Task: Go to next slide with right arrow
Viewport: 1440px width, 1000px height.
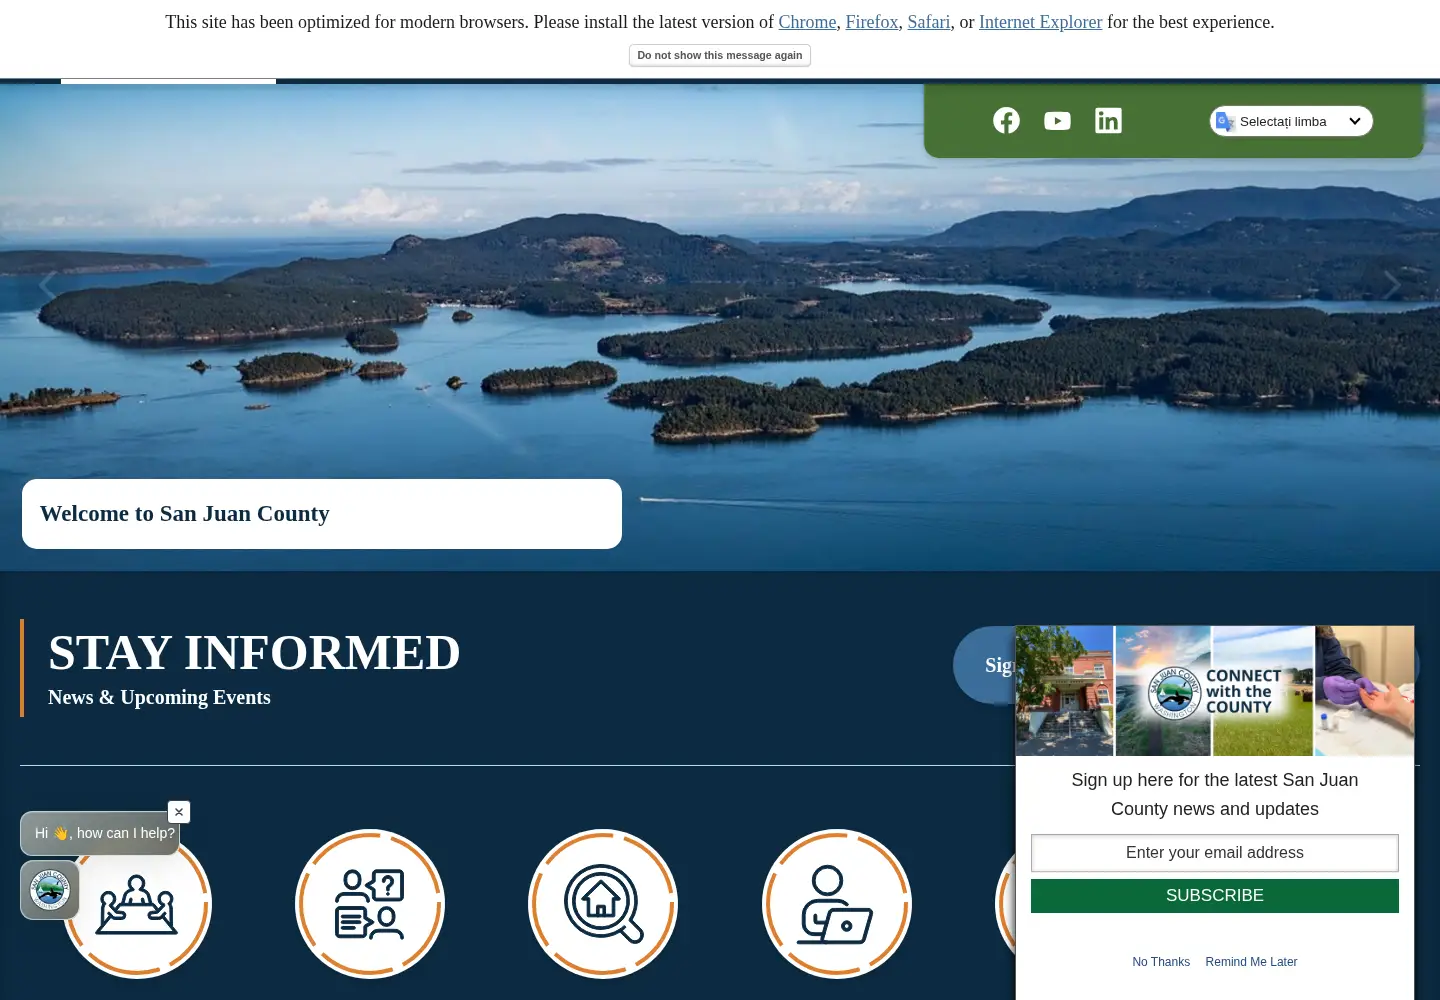Action: 1392,286
